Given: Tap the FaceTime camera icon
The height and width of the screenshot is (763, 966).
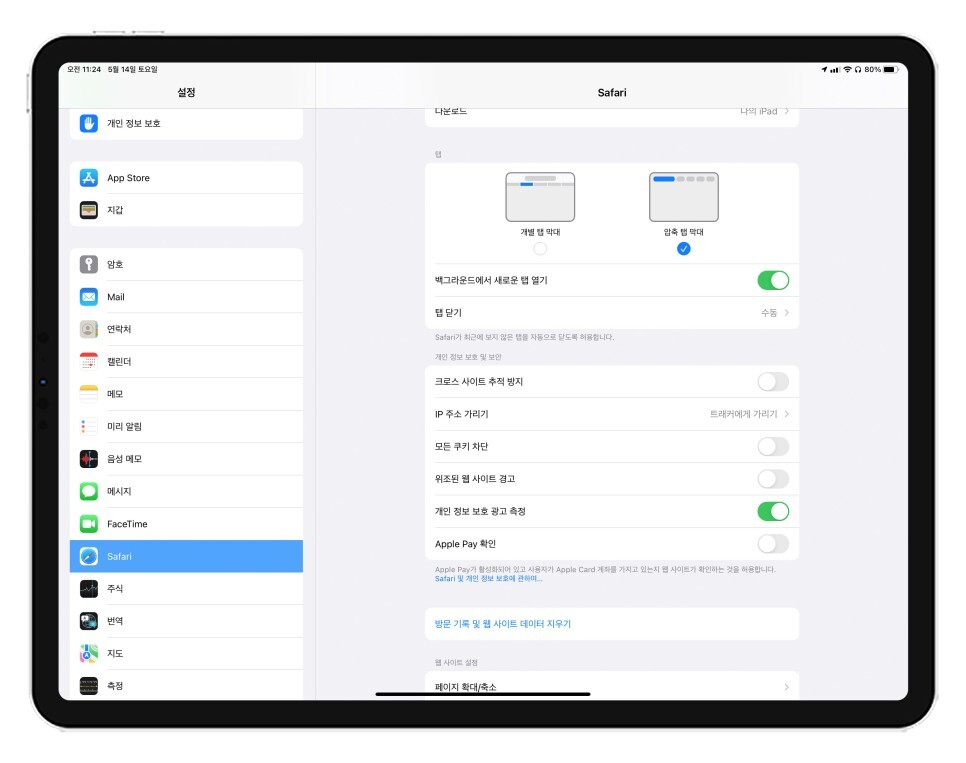Looking at the screenshot, I should [89, 524].
